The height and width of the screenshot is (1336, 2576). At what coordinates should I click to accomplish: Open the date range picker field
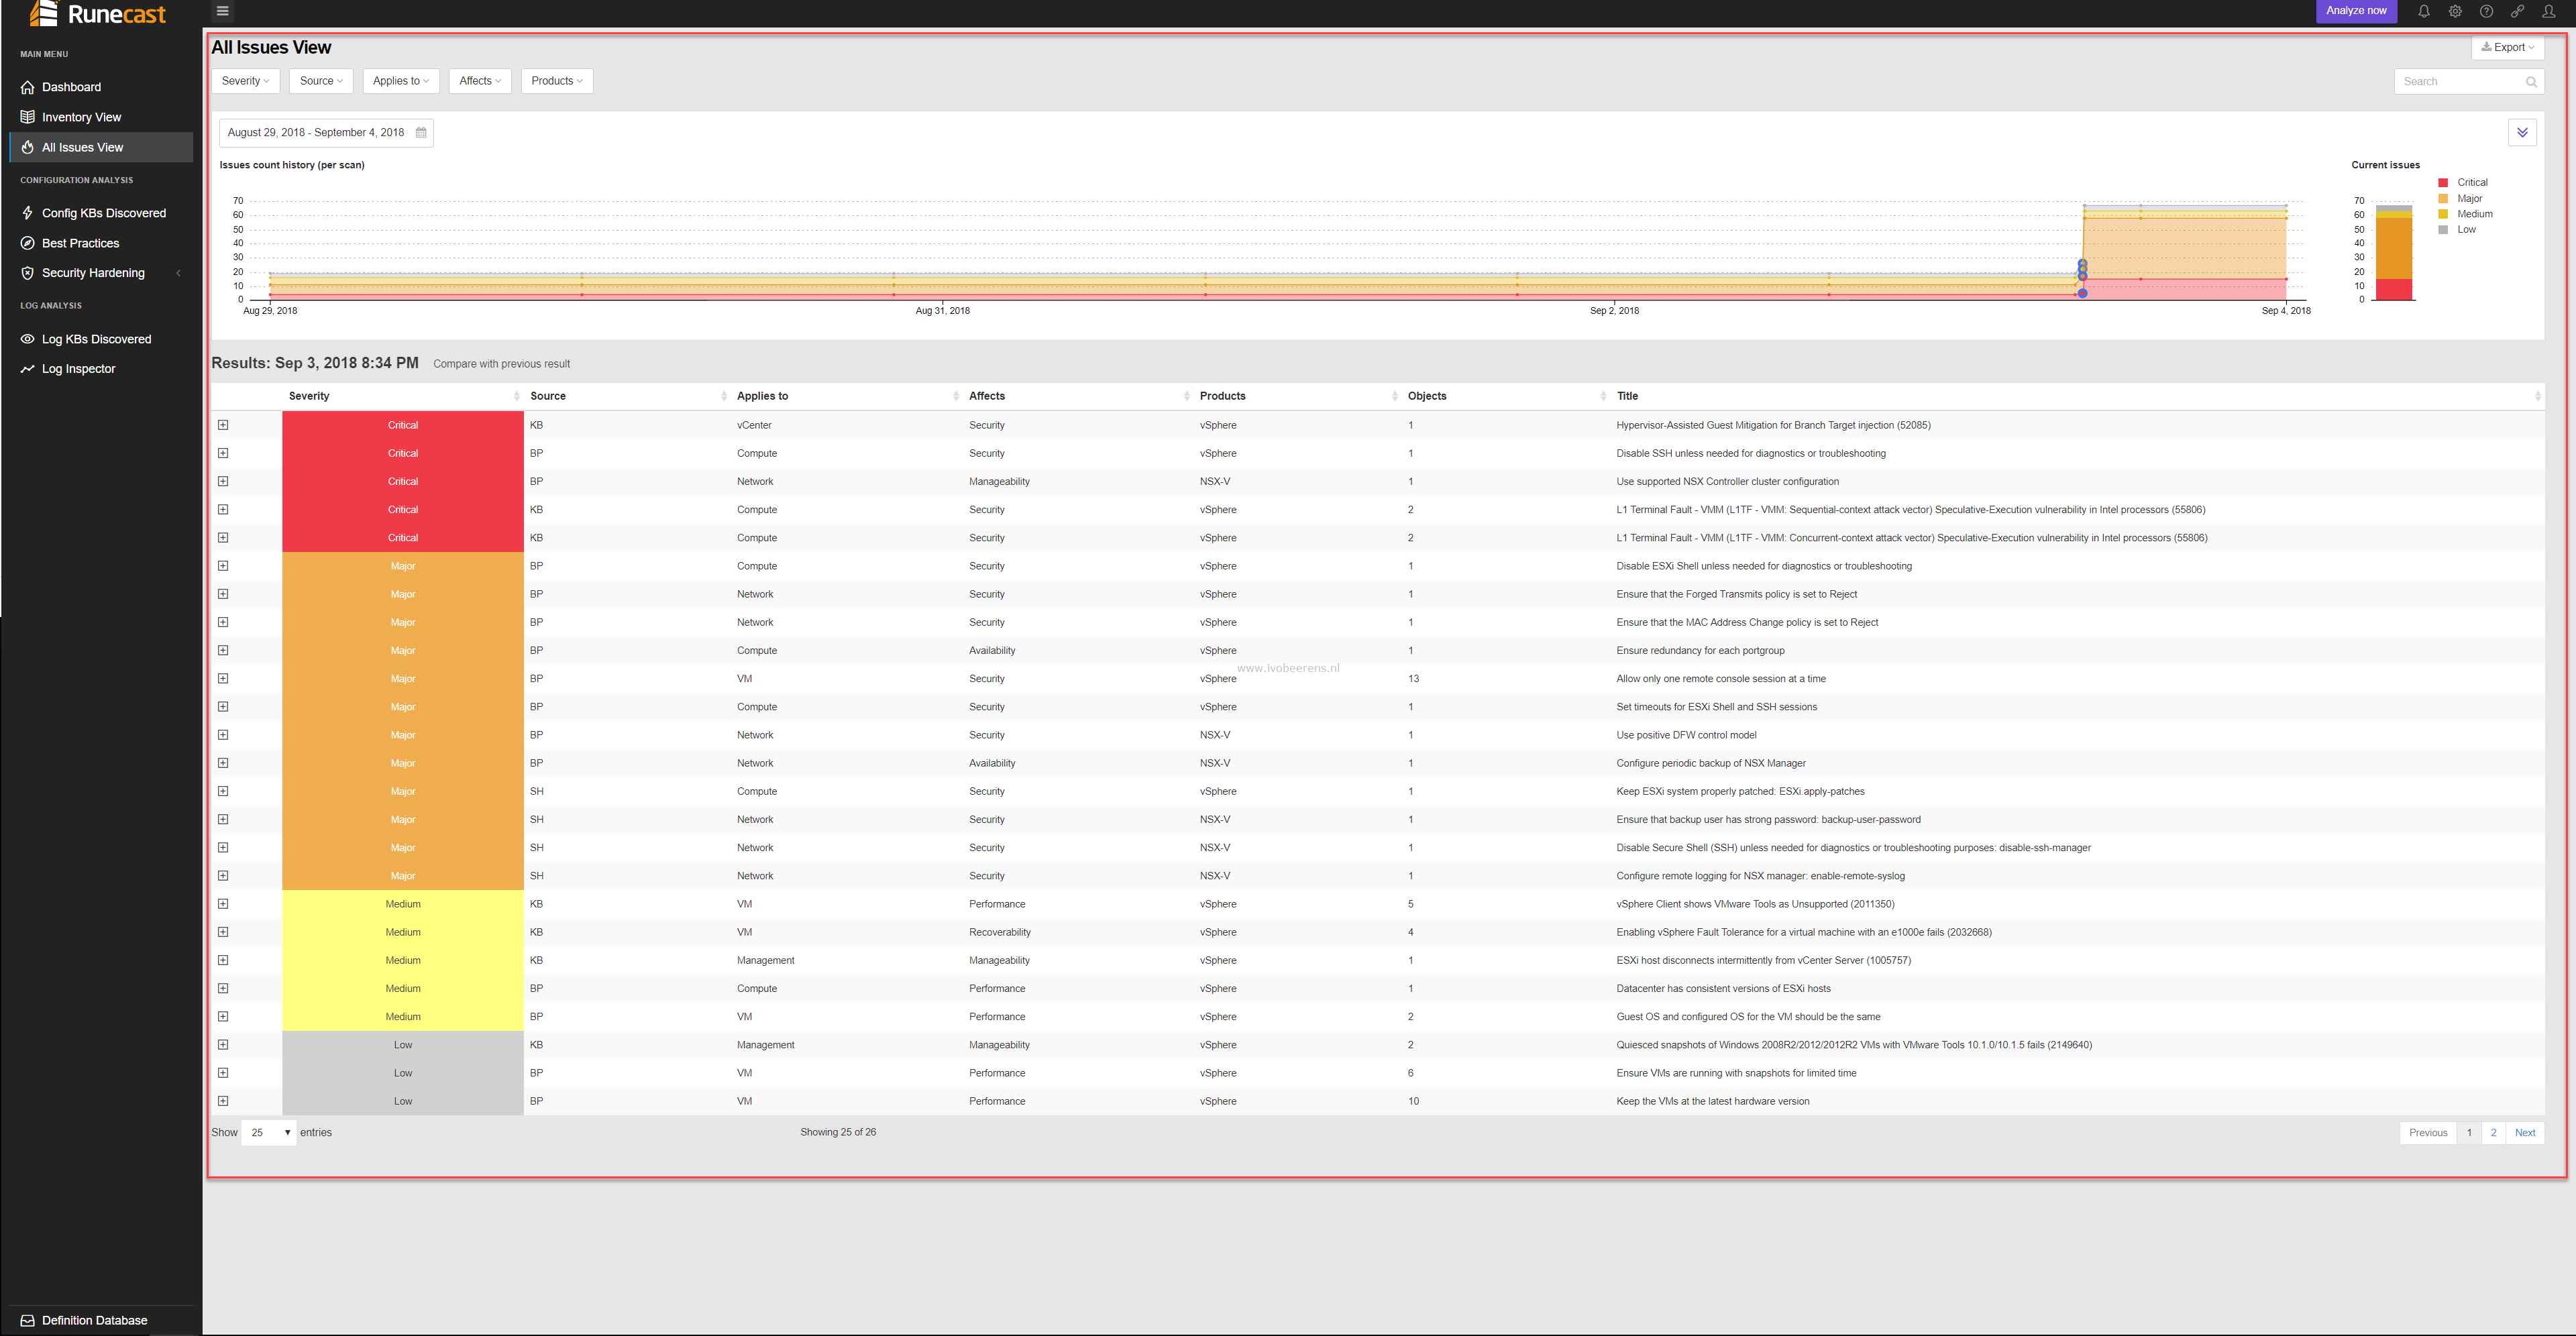[326, 132]
